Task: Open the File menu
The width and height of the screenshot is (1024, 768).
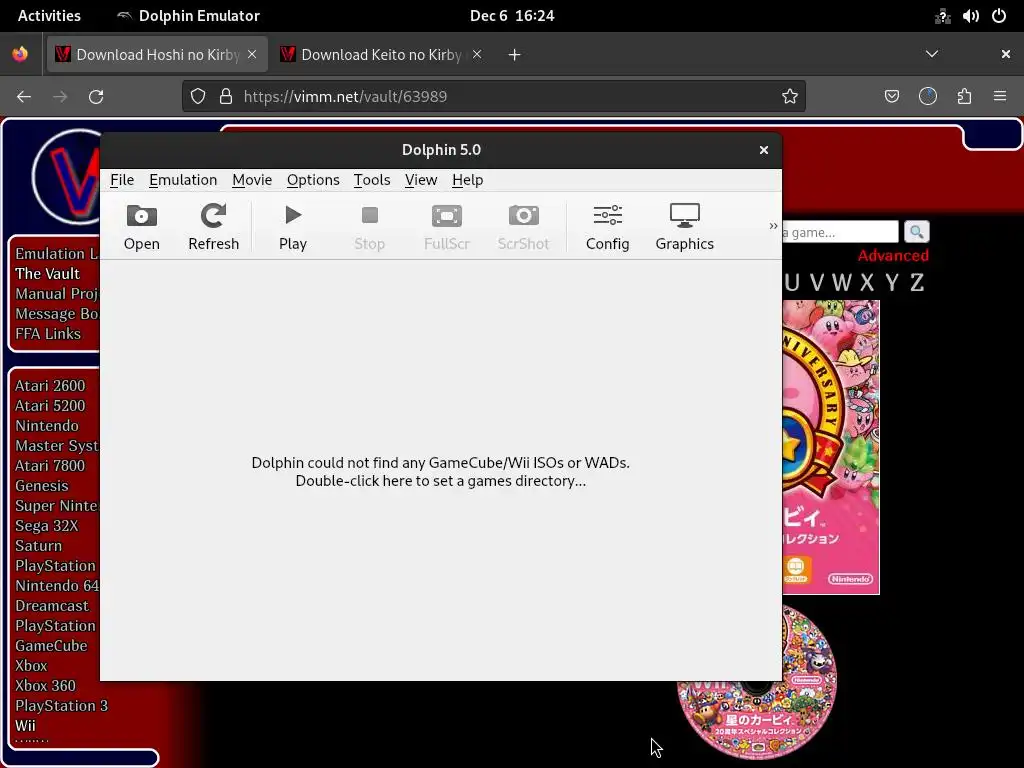Action: point(122,180)
